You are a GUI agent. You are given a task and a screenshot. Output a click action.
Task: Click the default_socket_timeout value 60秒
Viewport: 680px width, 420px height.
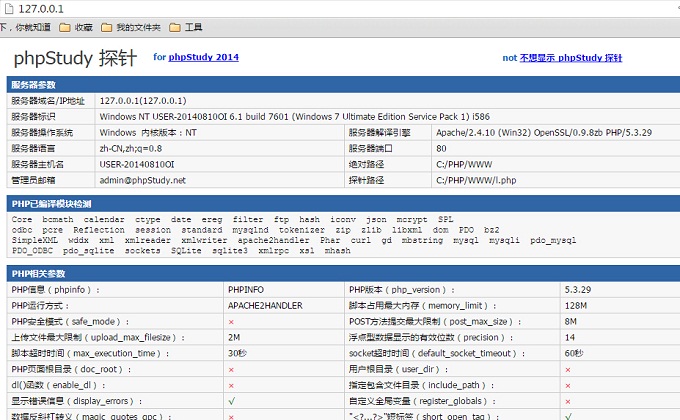click(574, 354)
